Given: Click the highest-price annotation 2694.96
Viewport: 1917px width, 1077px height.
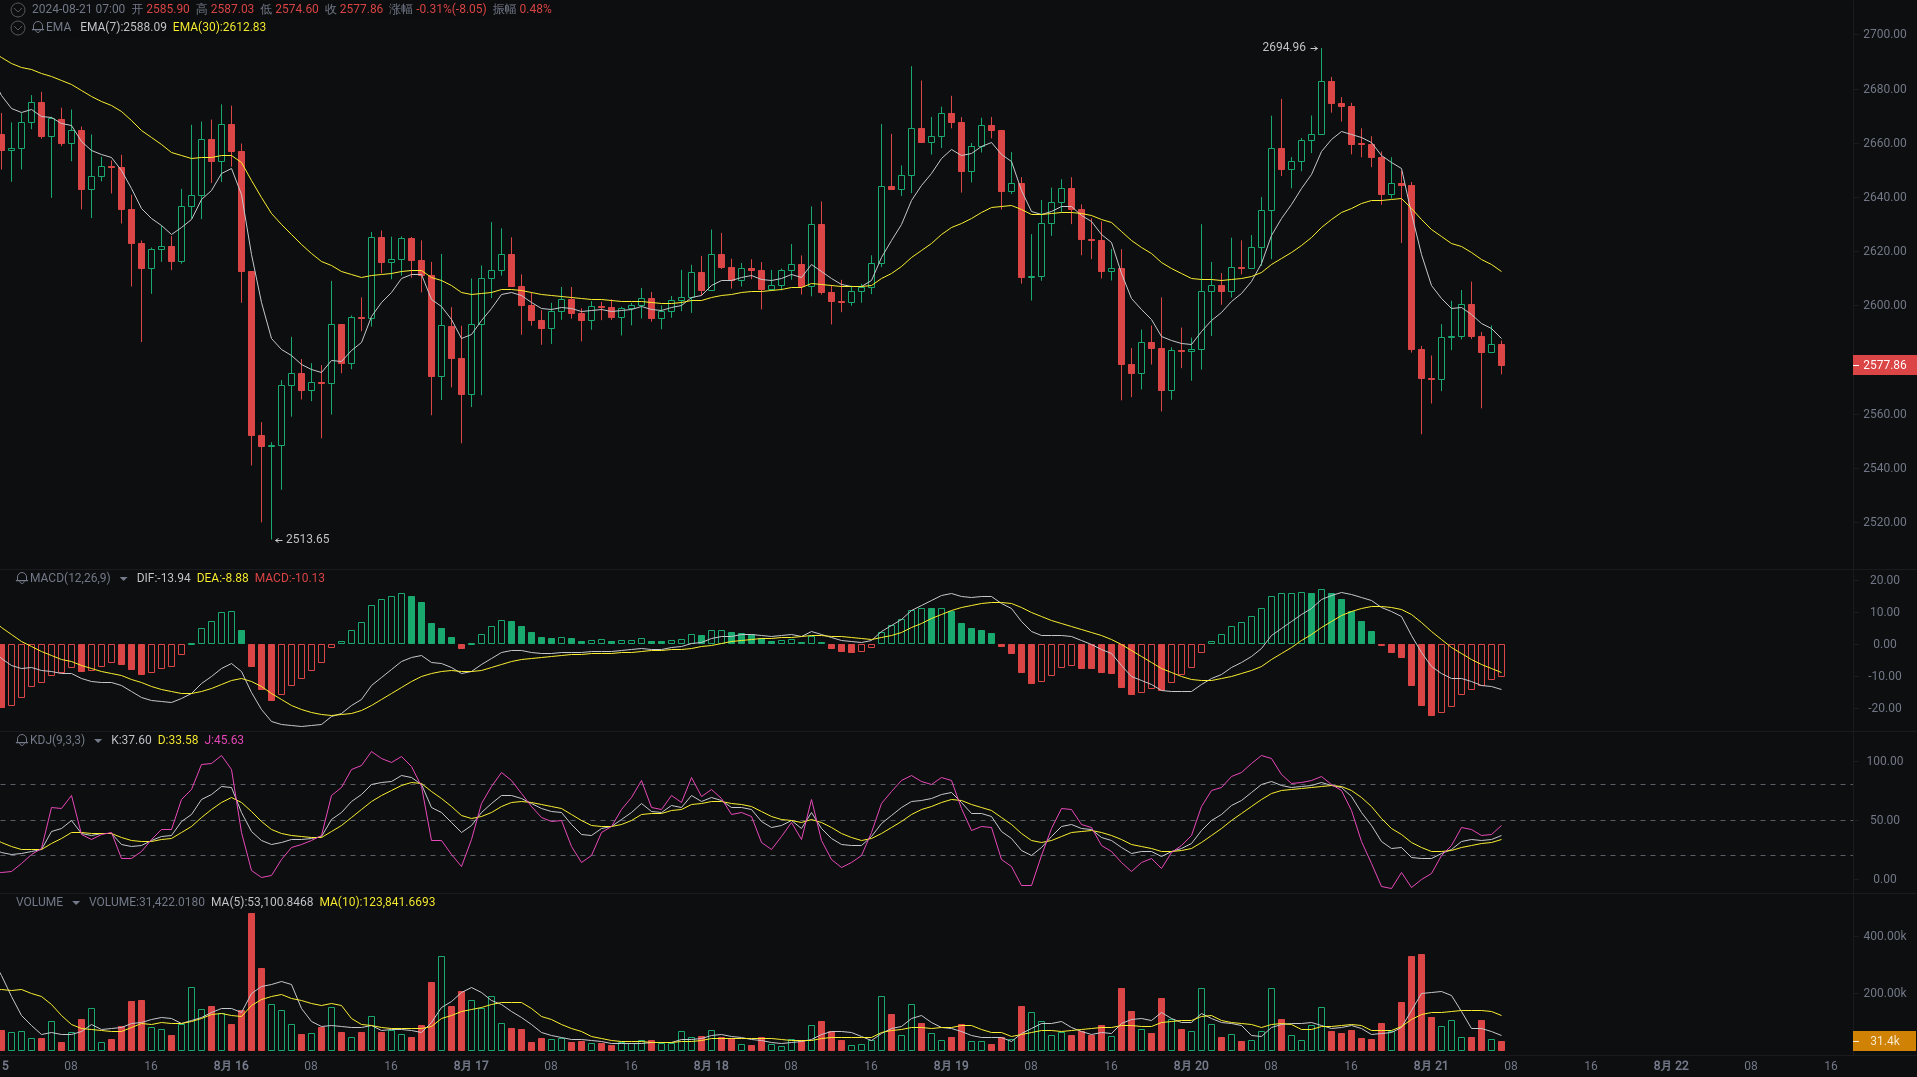Looking at the screenshot, I should click(x=1285, y=46).
